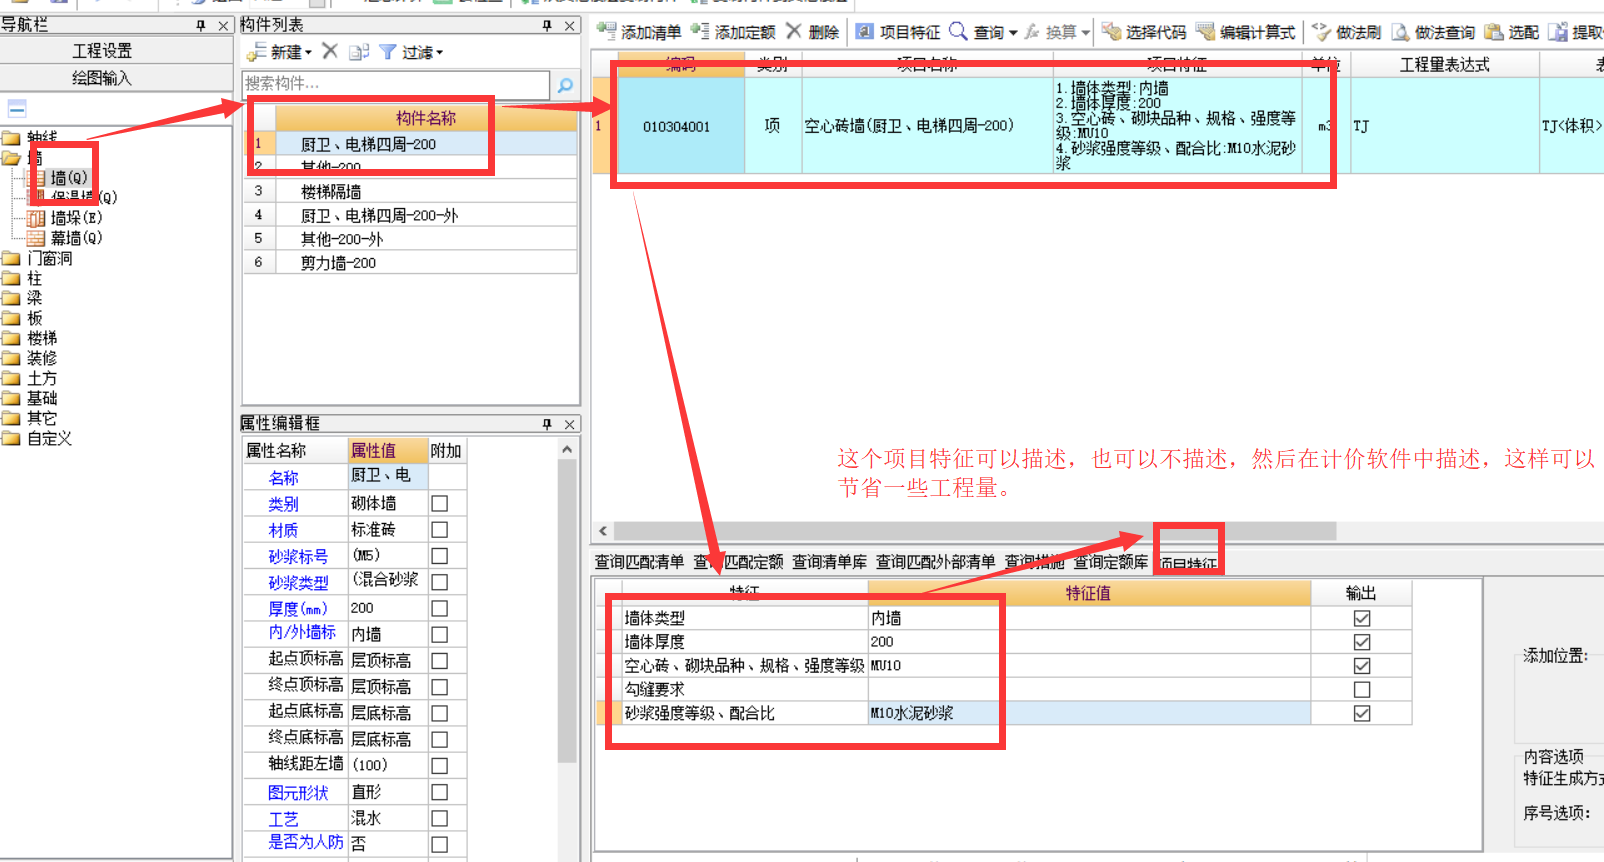
Task: Open the 过滤 dropdown arrow
Action: (x=439, y=53)
